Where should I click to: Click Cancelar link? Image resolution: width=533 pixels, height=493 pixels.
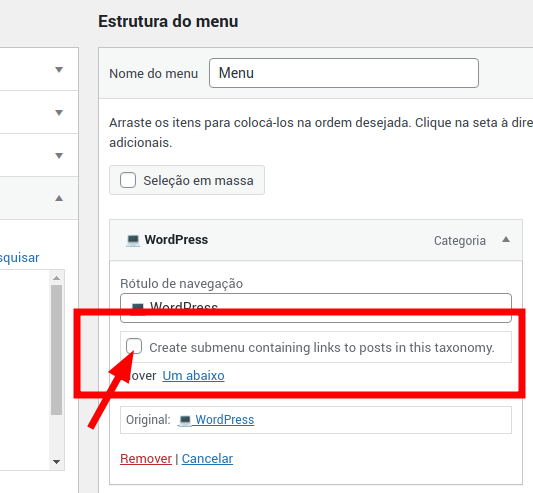click(207, 459)
